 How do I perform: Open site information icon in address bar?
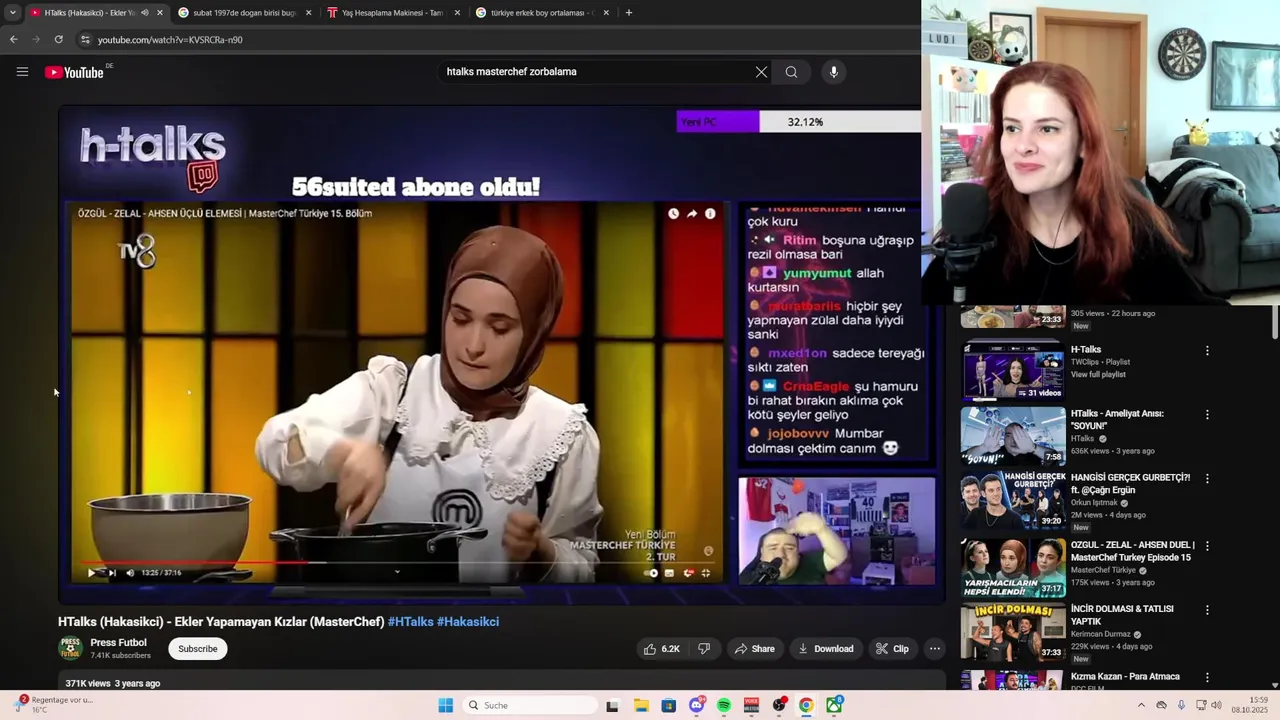click(x=85, y=39)
